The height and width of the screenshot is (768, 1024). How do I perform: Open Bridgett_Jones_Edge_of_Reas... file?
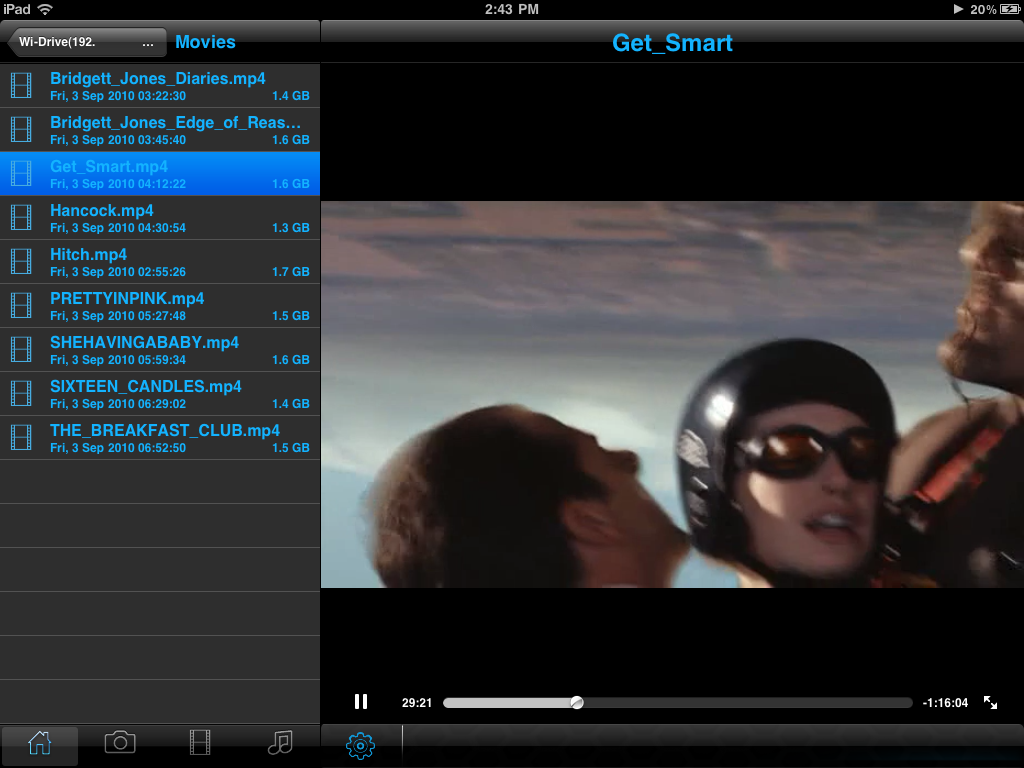point(160,130)
